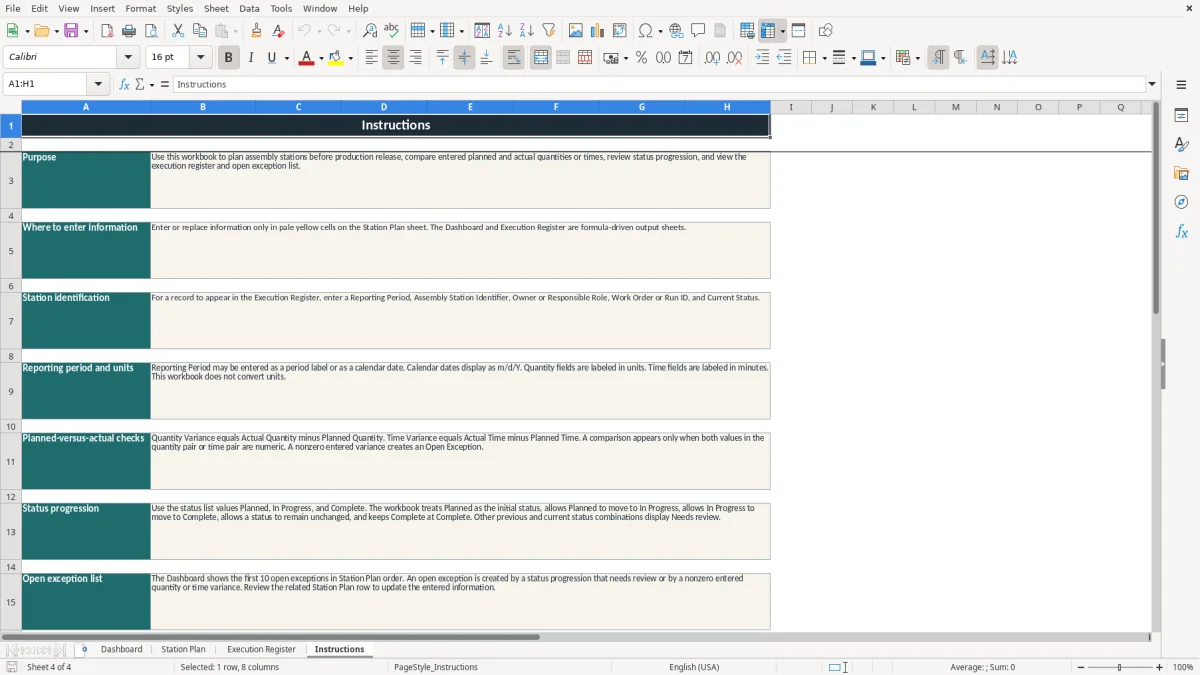Insert a pivot table

click(620, 31)
